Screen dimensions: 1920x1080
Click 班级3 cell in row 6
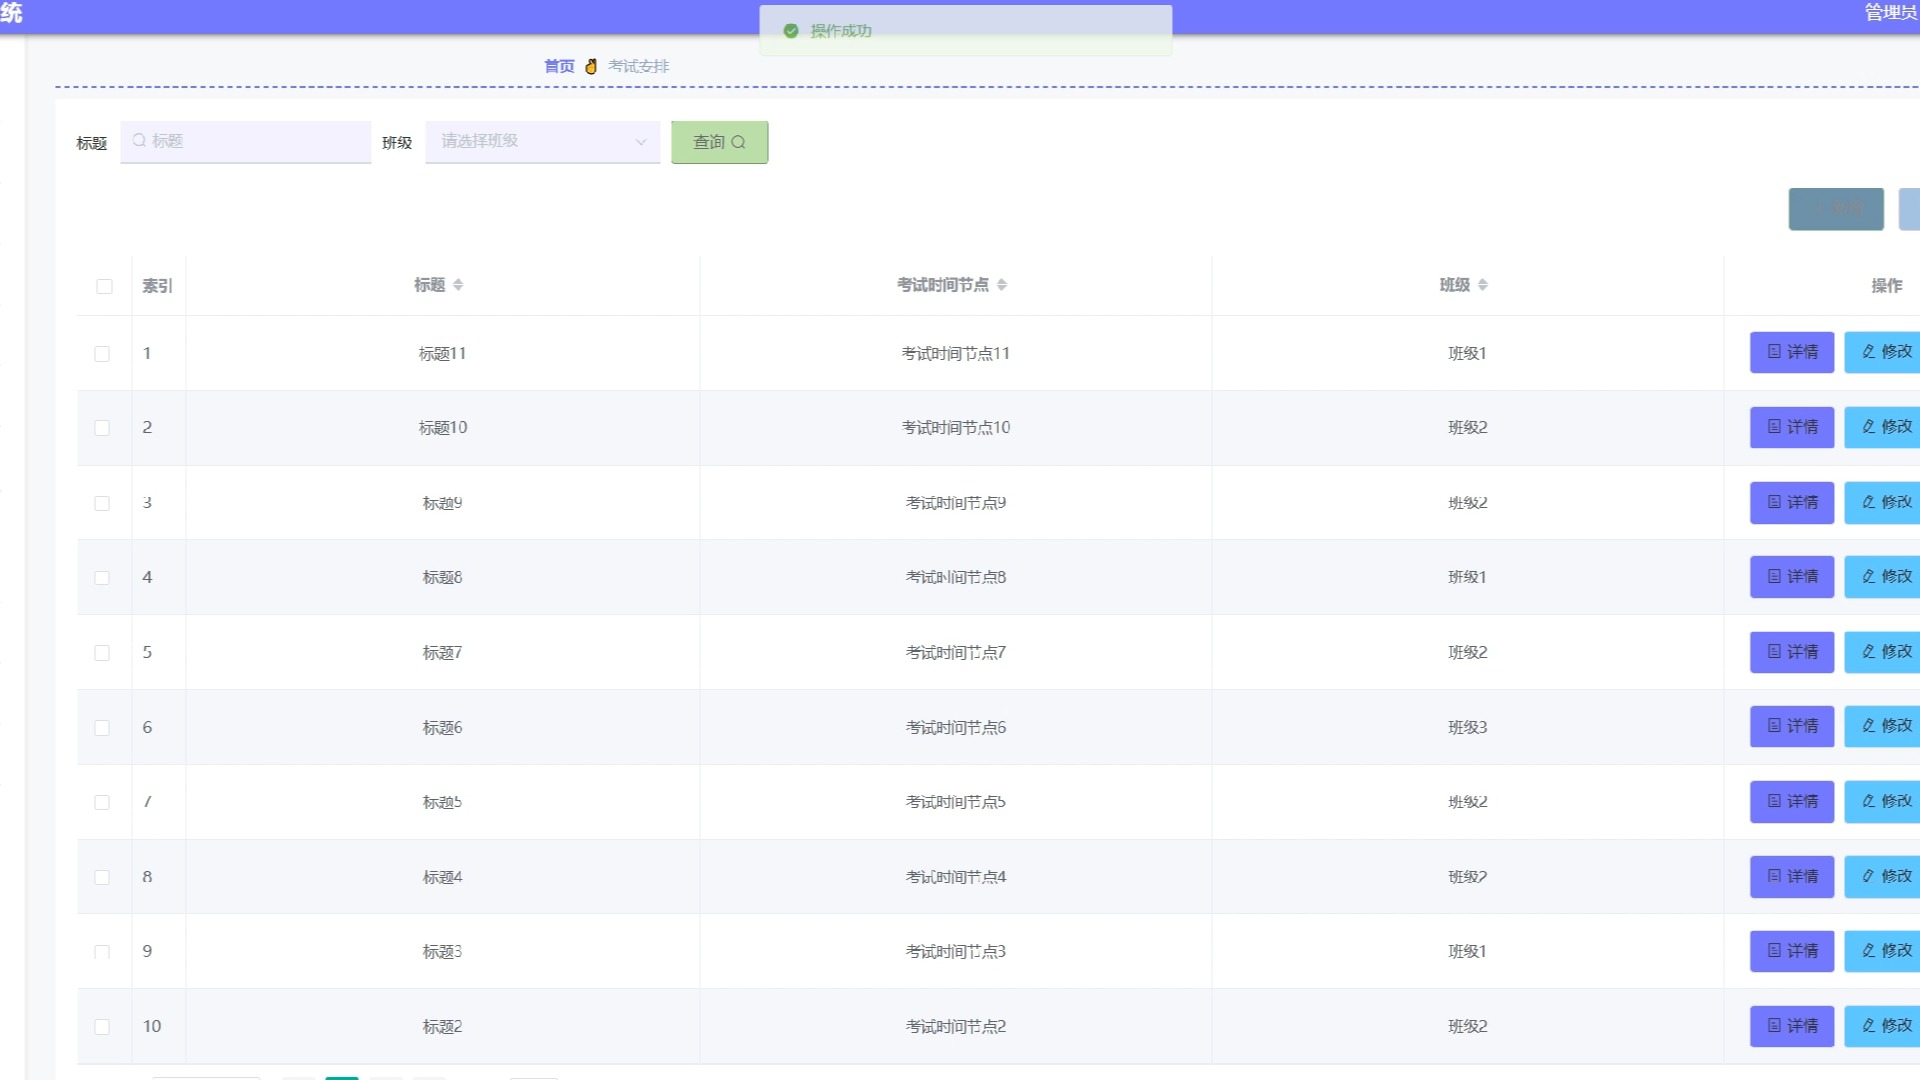[x=1467, y=728]
